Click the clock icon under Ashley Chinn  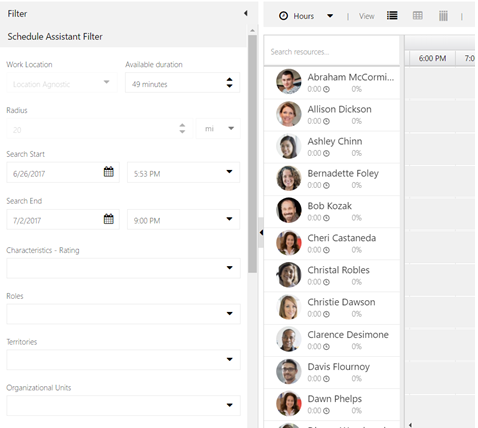coord(326,153)
